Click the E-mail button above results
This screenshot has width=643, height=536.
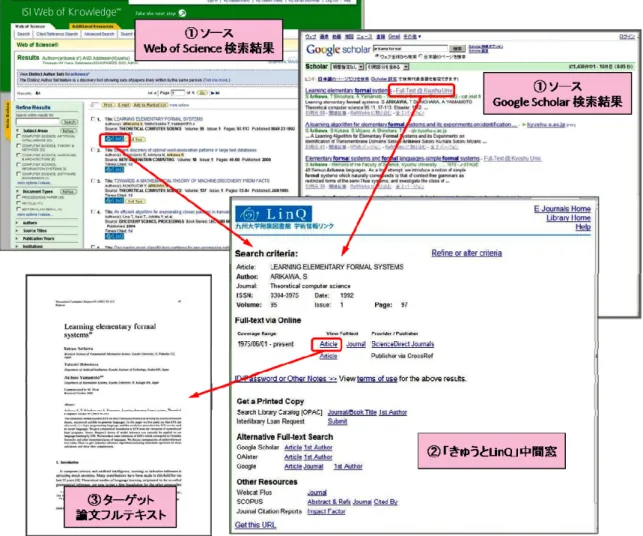click(x=123, y=105)
